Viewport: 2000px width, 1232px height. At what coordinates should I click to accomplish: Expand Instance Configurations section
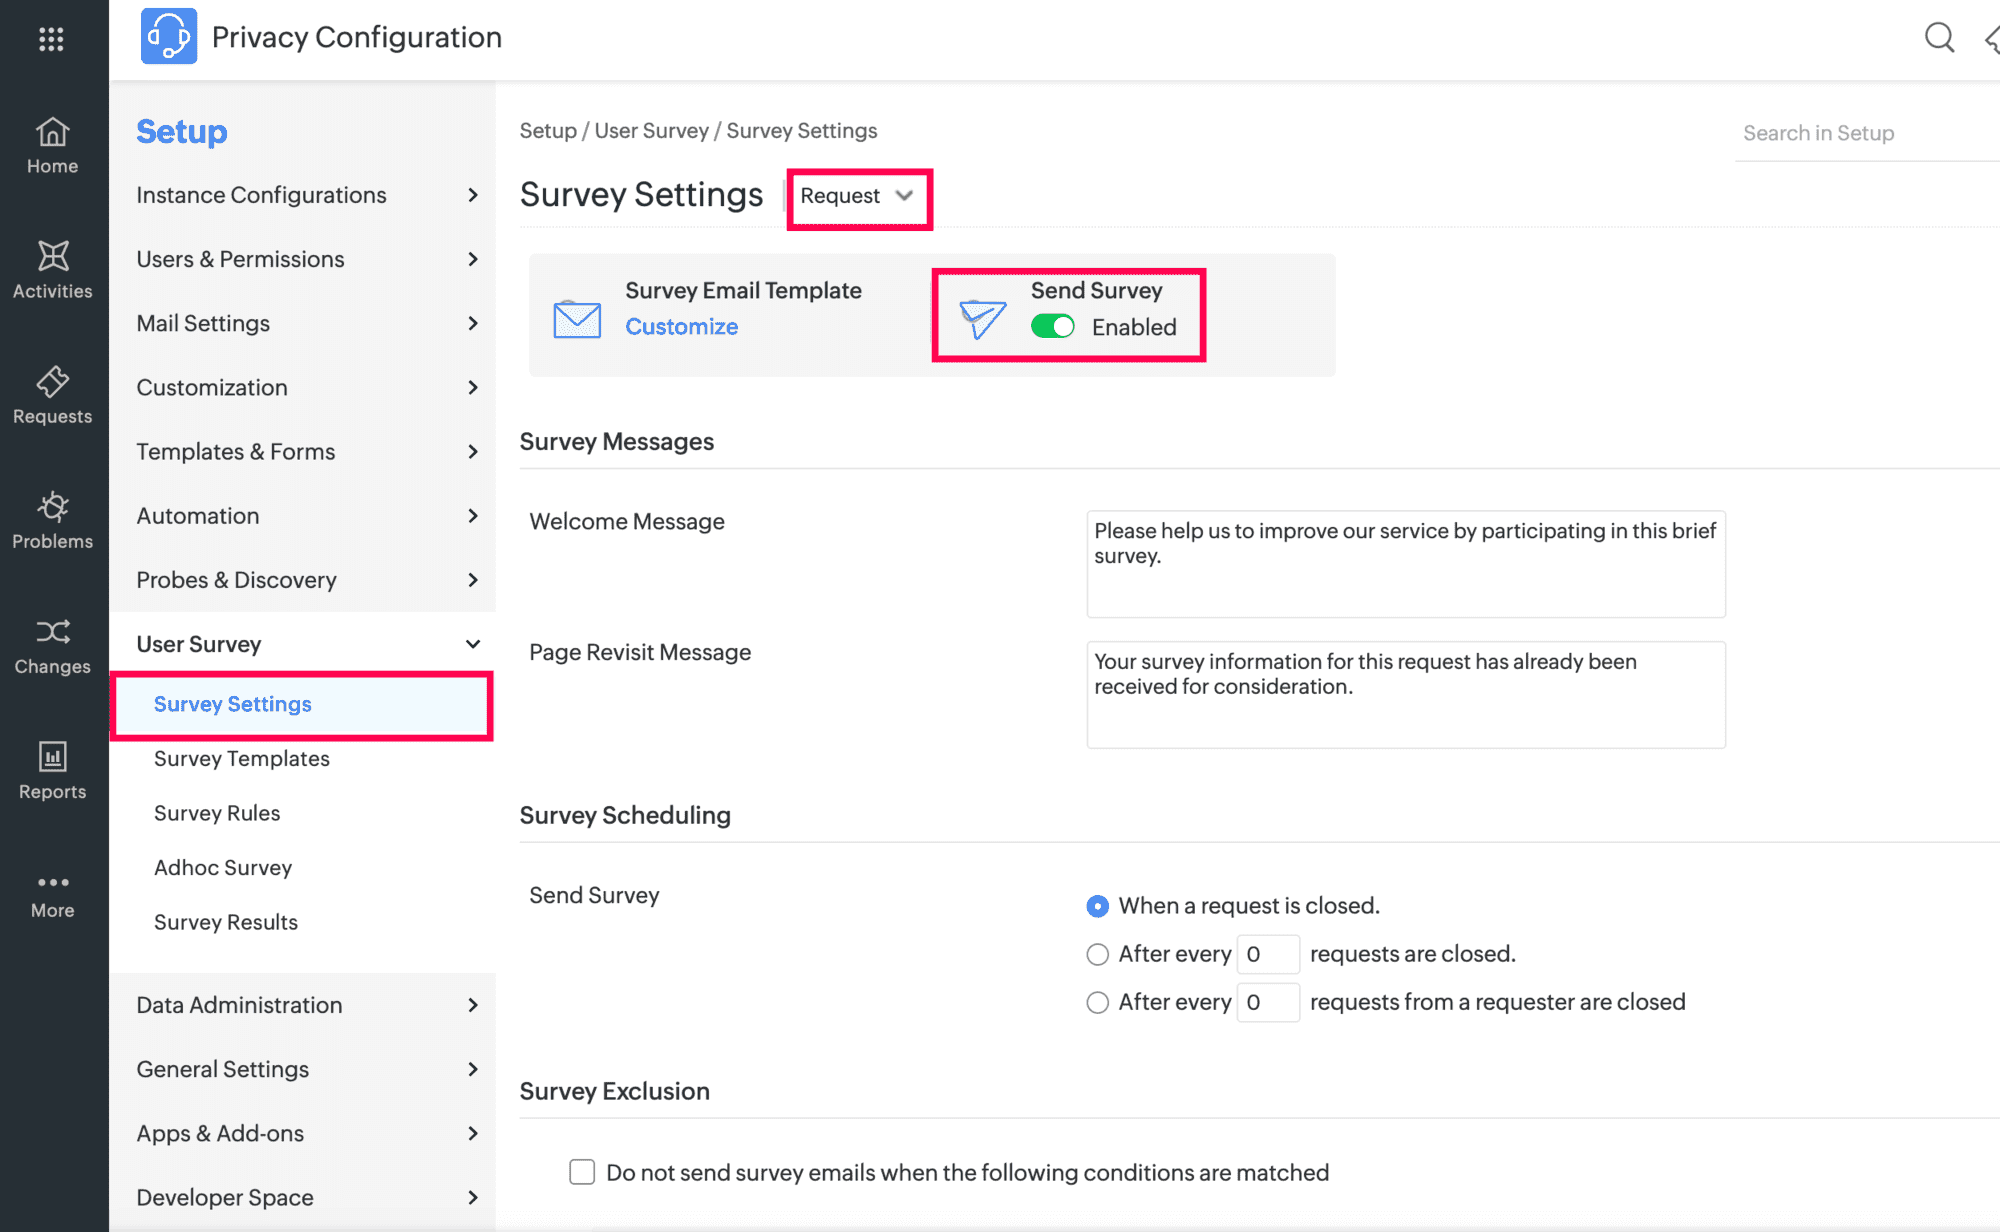pyautogui.click(x=306, y=195)
